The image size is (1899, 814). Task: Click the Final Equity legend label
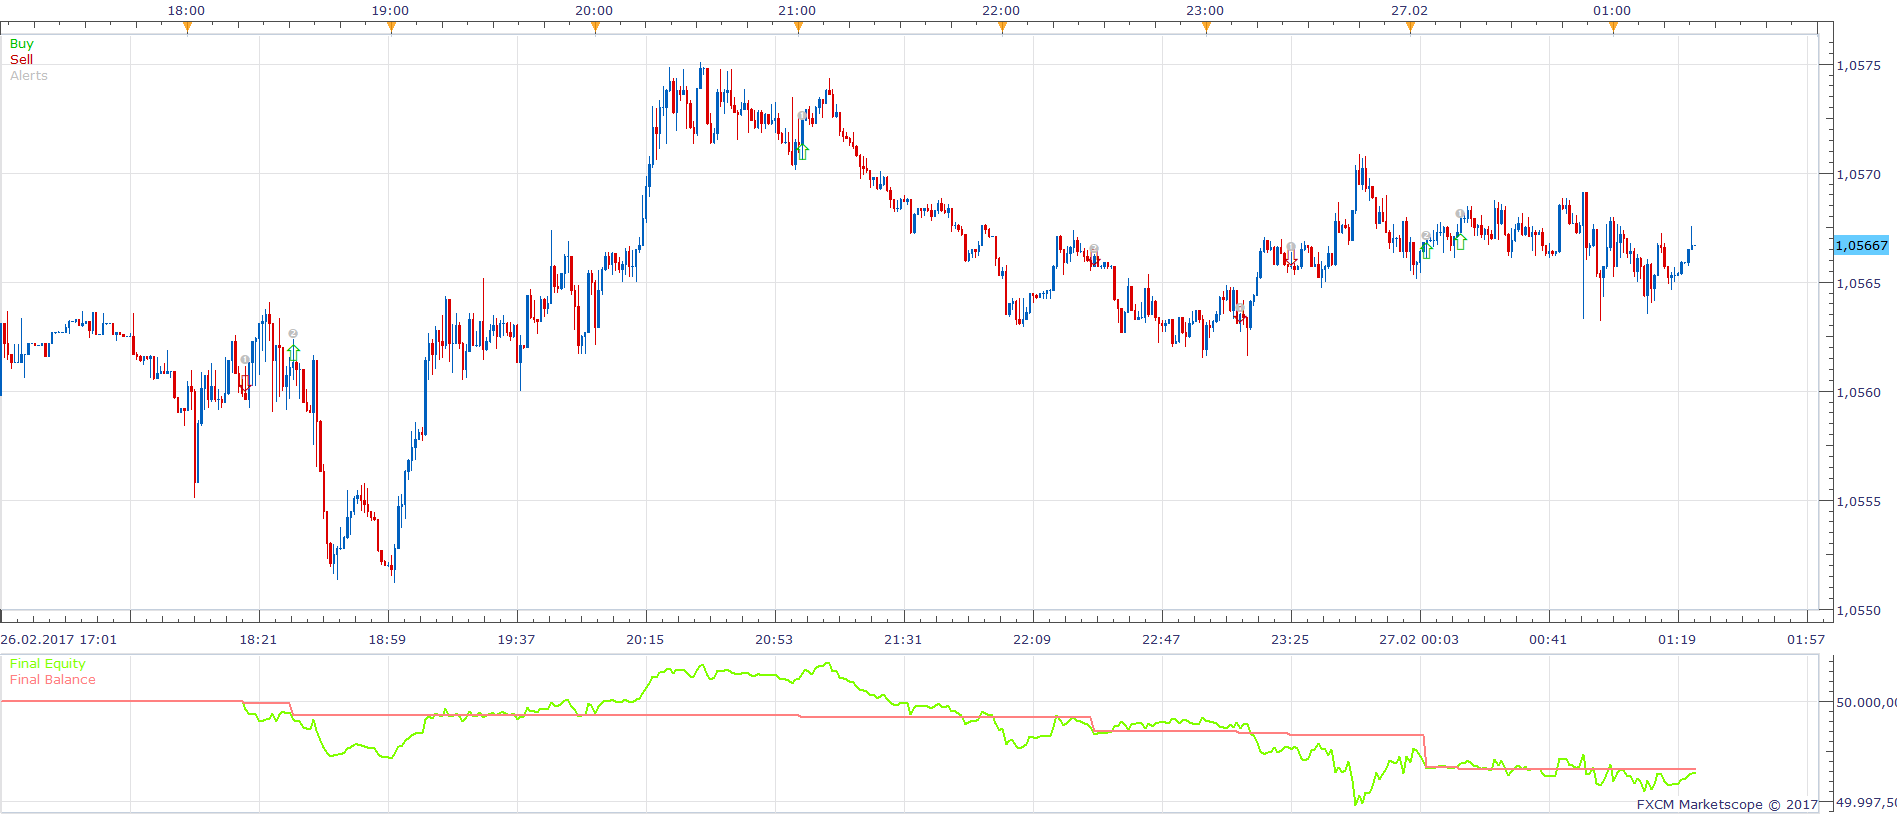[x=47, y=664]
